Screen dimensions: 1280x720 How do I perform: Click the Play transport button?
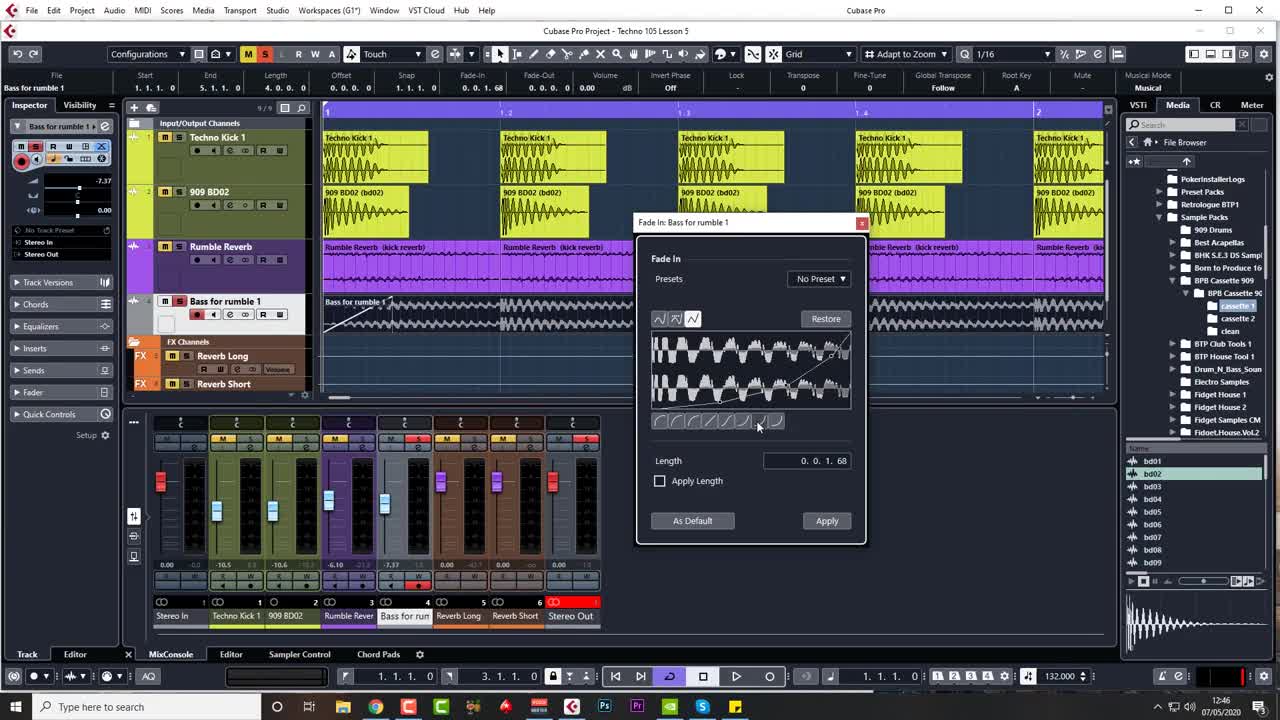click(x=736, y=676)
